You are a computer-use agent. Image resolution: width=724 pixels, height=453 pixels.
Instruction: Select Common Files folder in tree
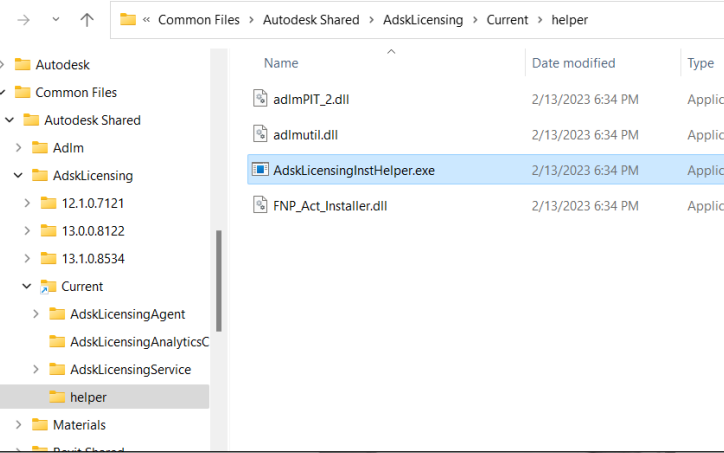[76, 92]
